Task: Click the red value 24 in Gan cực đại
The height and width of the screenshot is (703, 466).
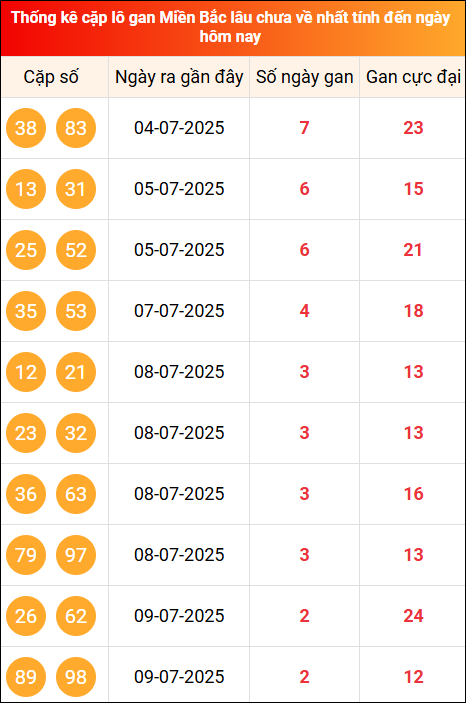Action: click(413, 616)
